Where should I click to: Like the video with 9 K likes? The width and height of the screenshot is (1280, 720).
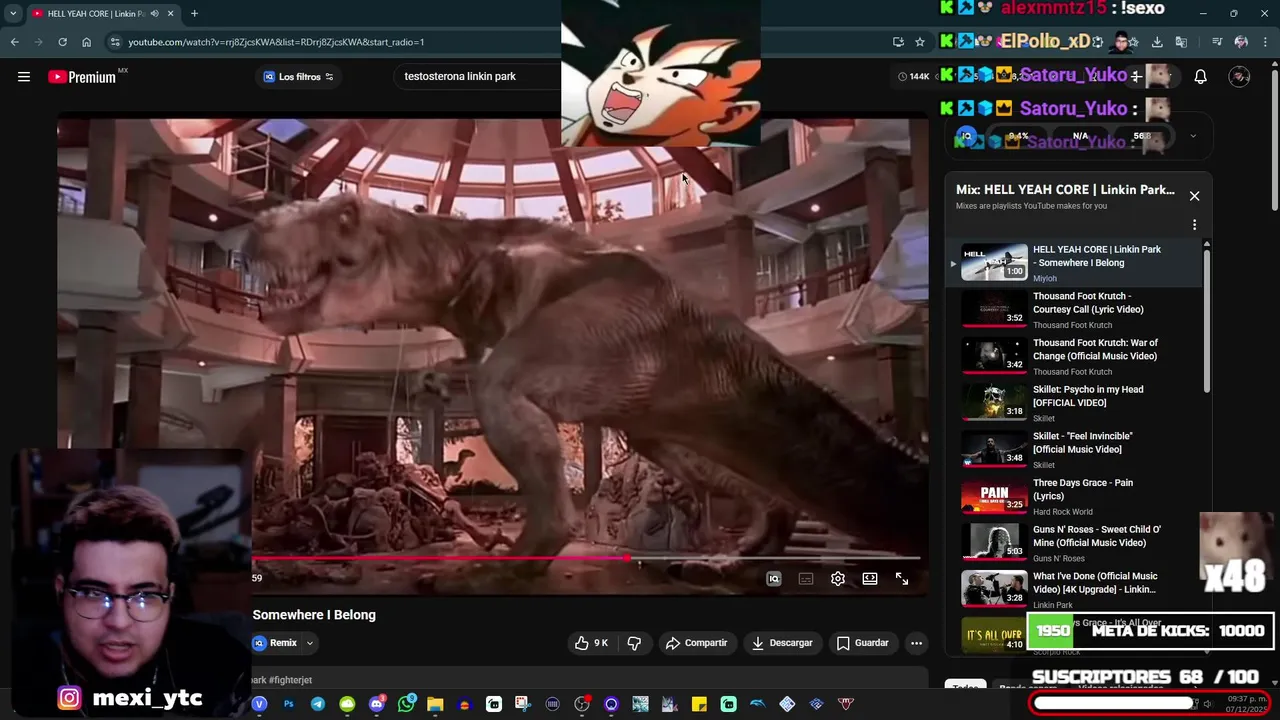[591, 643]
